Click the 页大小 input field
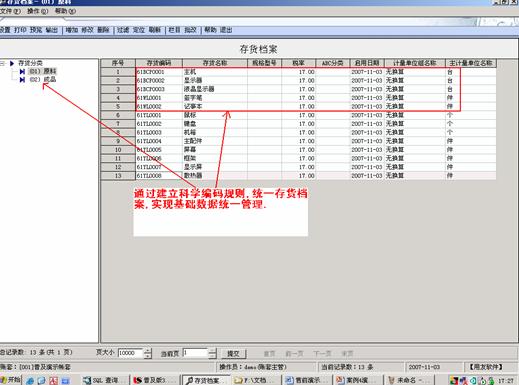This screenshot has height=385, width=519. coord(131,353)
